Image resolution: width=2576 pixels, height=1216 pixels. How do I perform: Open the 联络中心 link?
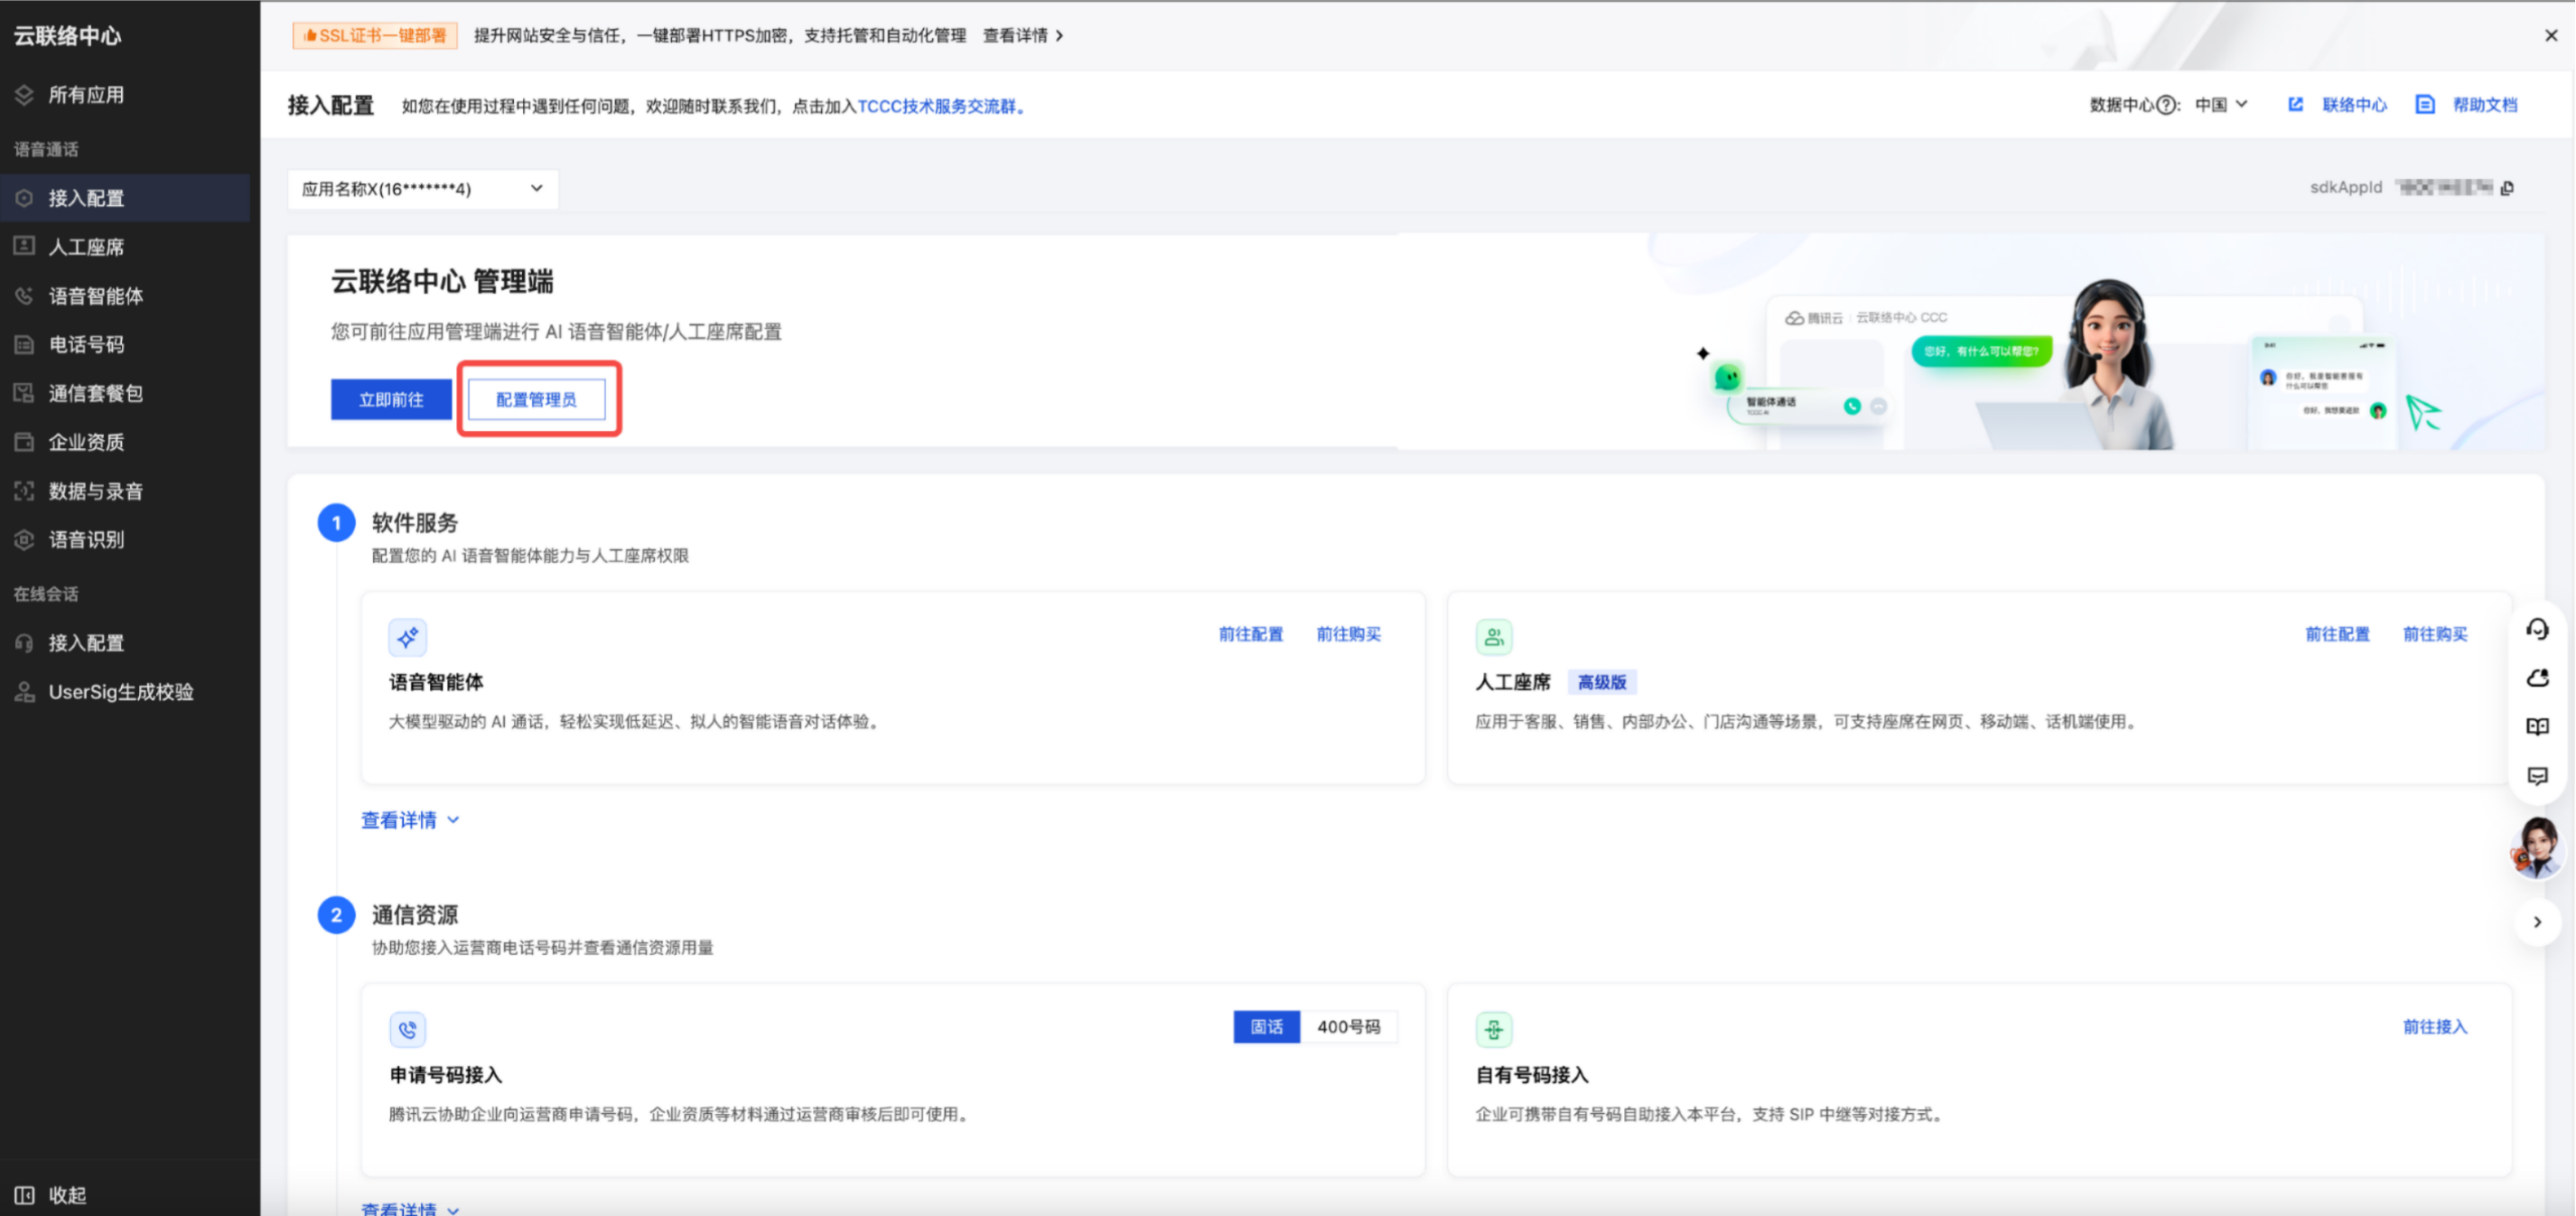click(x=2354, y=105)
